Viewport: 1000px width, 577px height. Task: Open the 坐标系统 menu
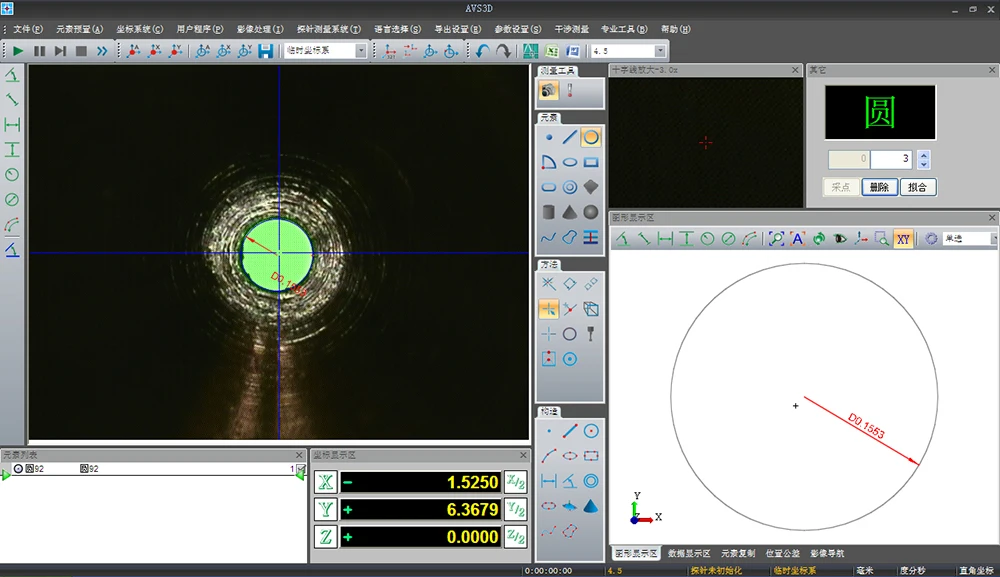click(x=139, y=29)
